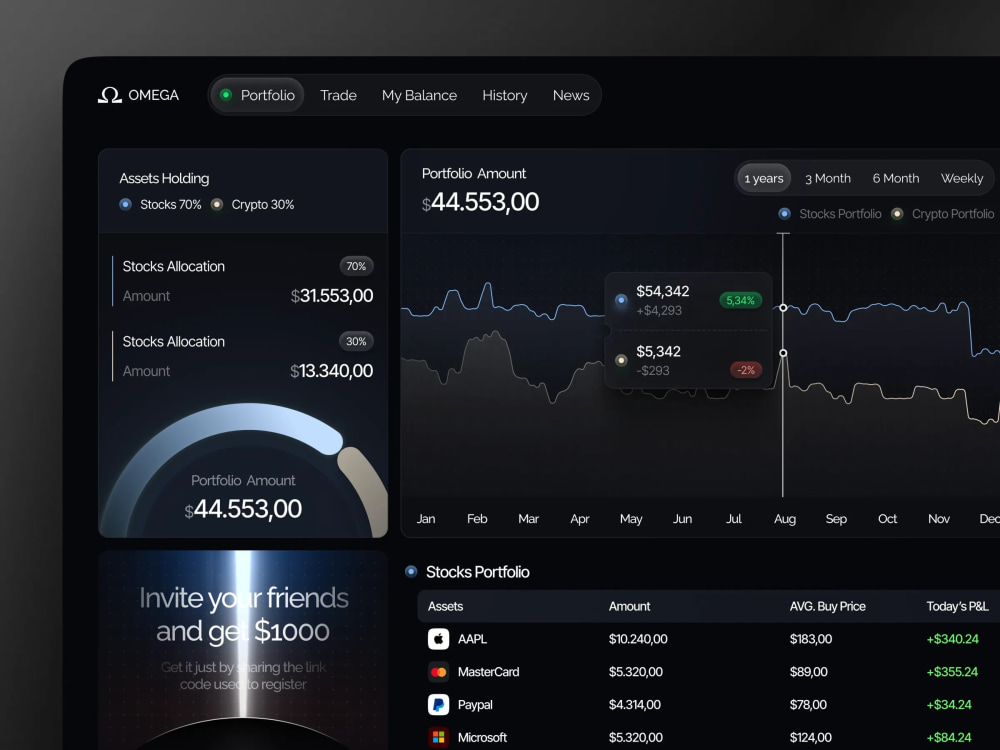The height and width of the screenshot is (750, 1000).
Task: Click the crypto line marker at Aug
Action: coord(783,353)
